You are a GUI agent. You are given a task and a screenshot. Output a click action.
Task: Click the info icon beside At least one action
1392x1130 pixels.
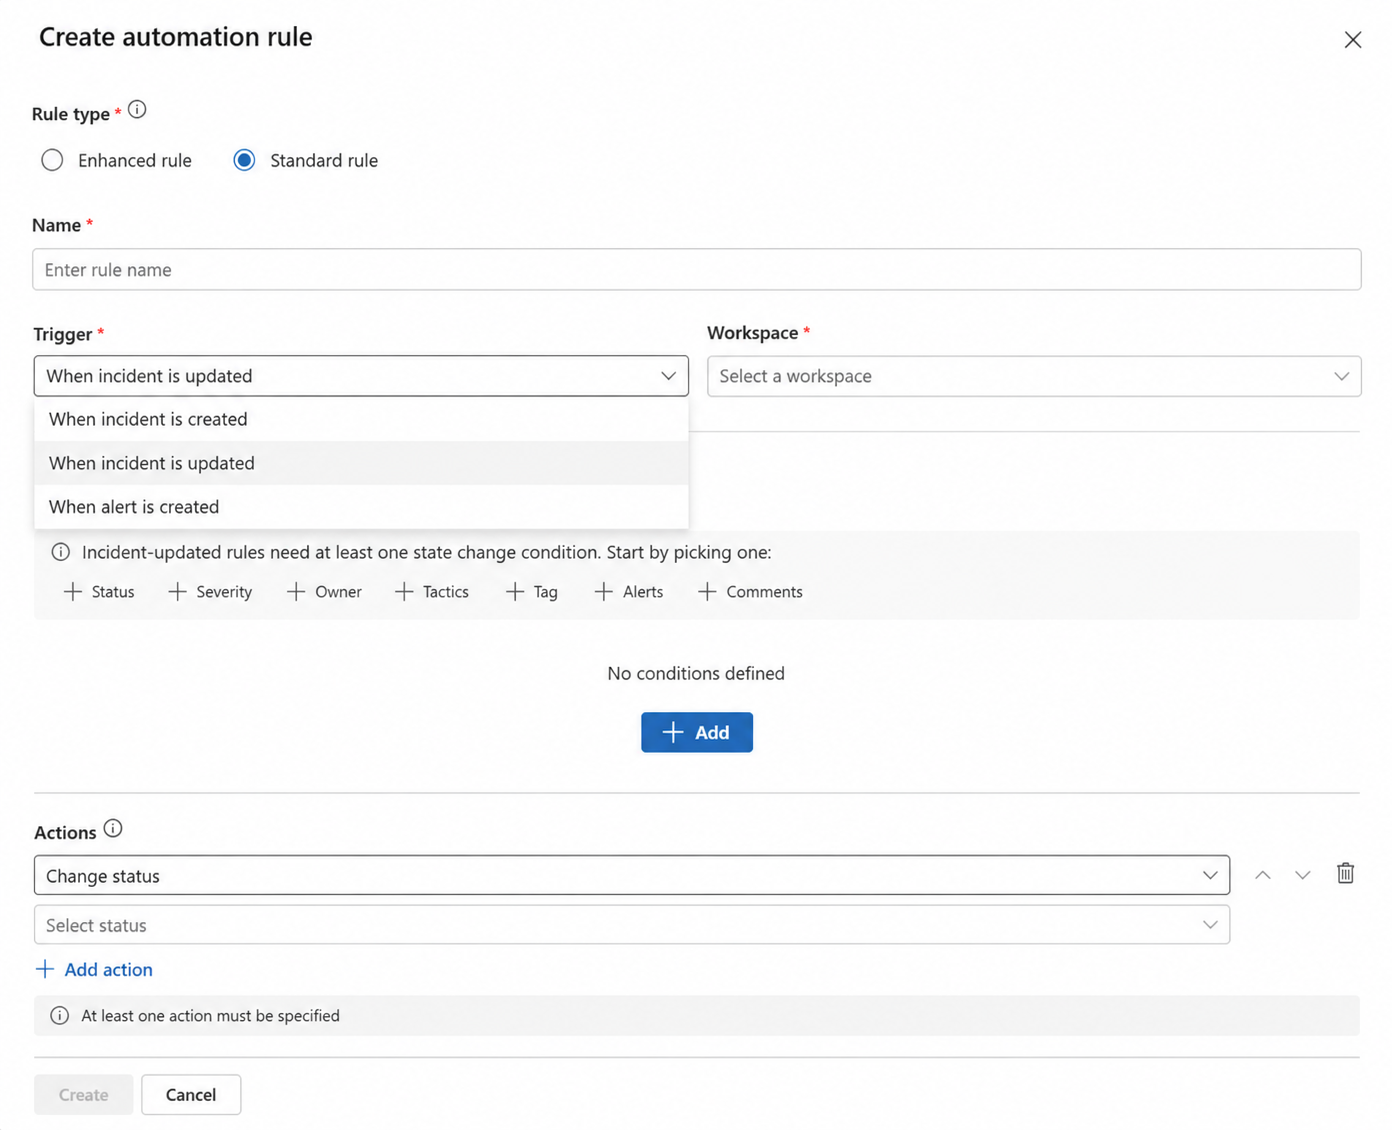pyautogui.click(x=60, y=1016)
